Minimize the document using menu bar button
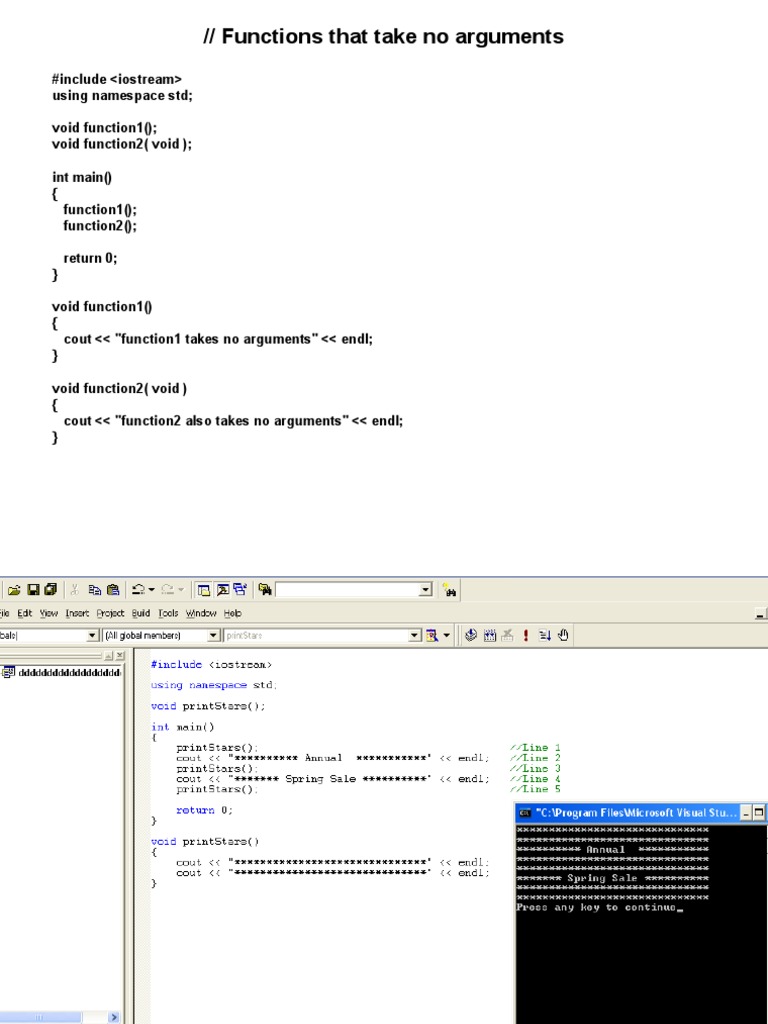 click(760, 614)
